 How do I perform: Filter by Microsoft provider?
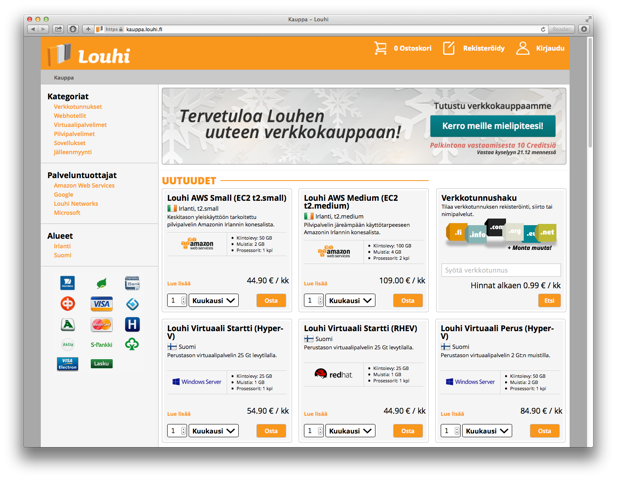(67, 212)
